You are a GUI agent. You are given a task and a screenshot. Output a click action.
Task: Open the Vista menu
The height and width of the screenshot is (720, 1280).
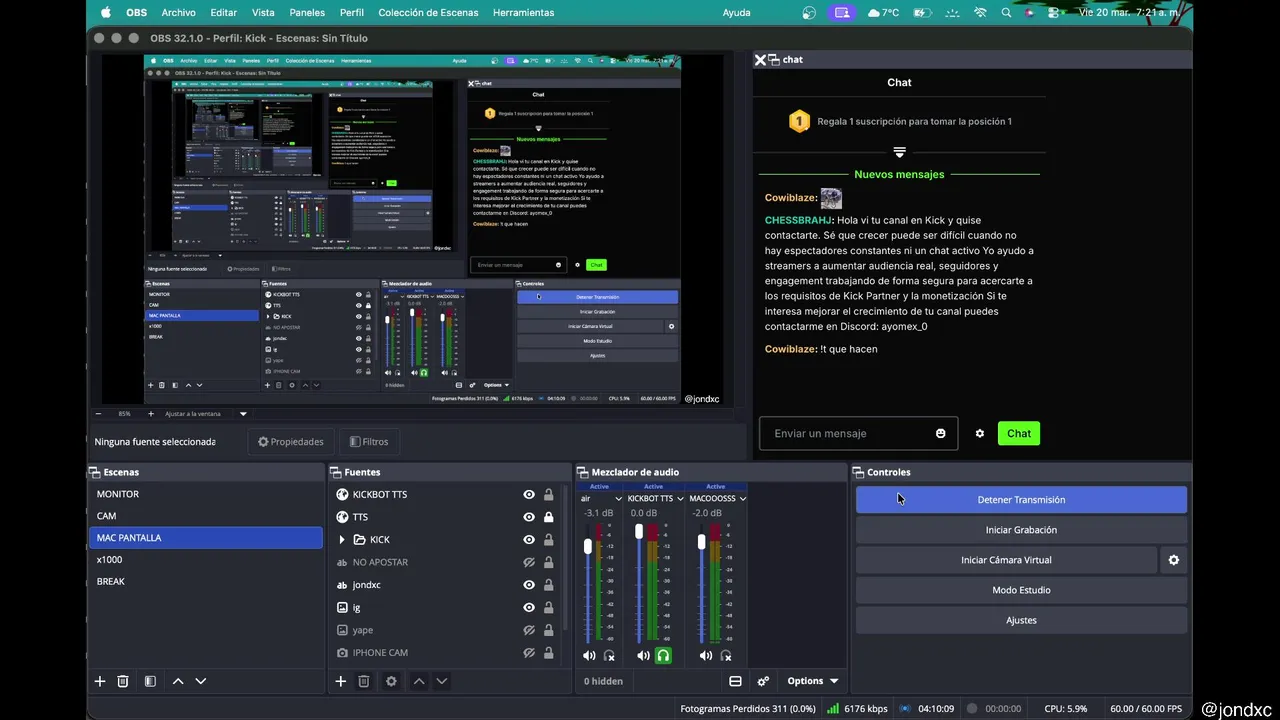(263, 13)
